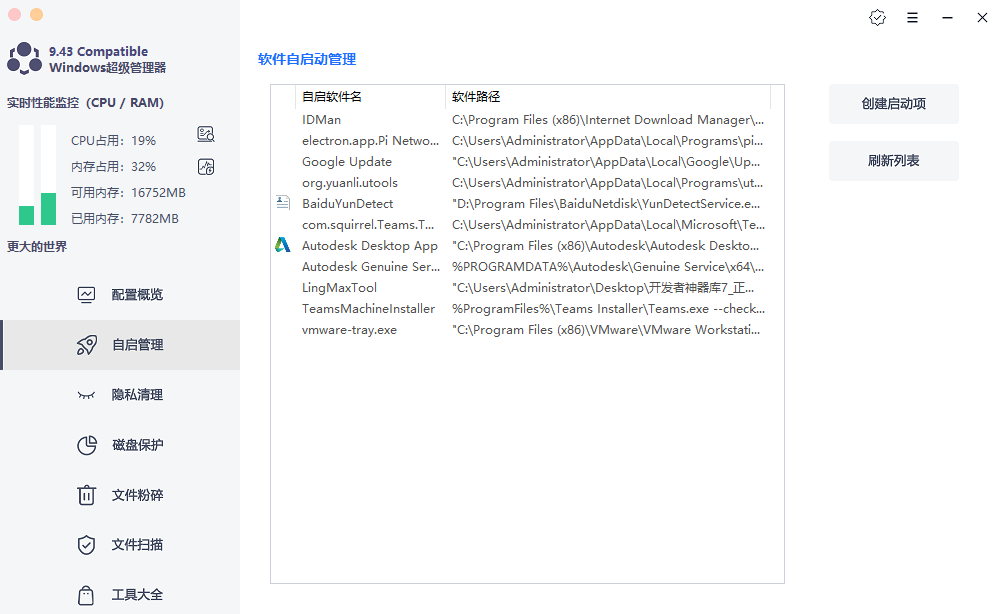The height and width of the screenshot is (614, 999).
Task: Click the CPU usage detail icon
Action: pos(206,135)
